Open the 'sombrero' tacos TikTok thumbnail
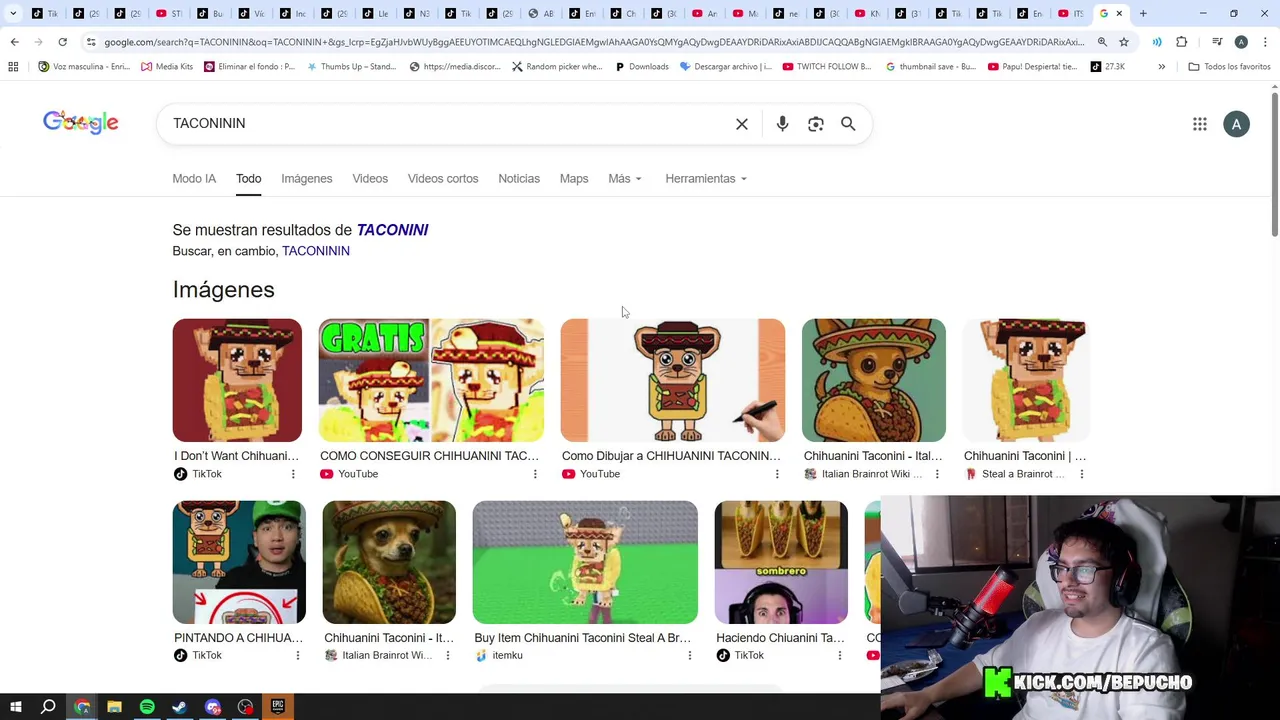This screenshot has width=1280, height=720. tap(781, 562)
